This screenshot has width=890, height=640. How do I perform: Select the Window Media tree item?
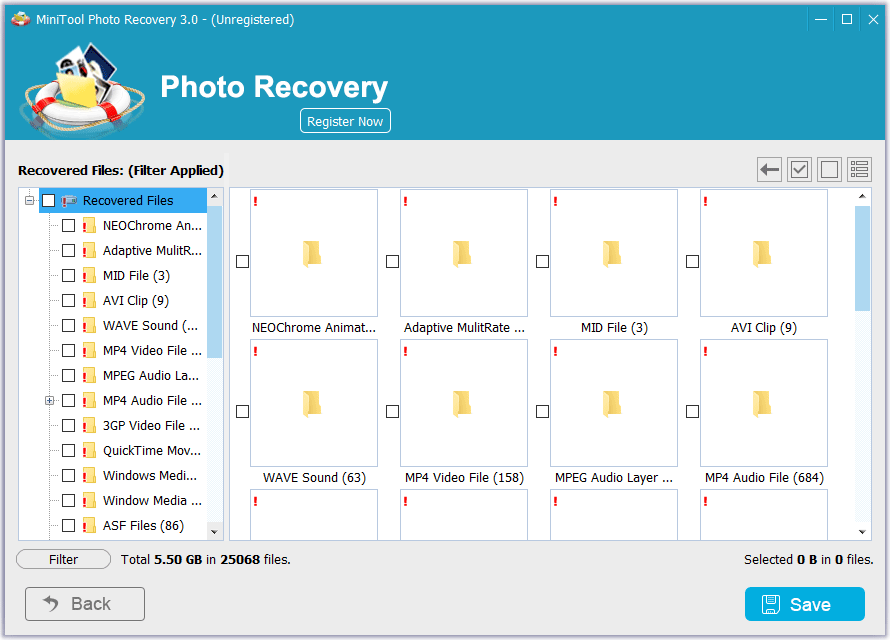[152, 500]
